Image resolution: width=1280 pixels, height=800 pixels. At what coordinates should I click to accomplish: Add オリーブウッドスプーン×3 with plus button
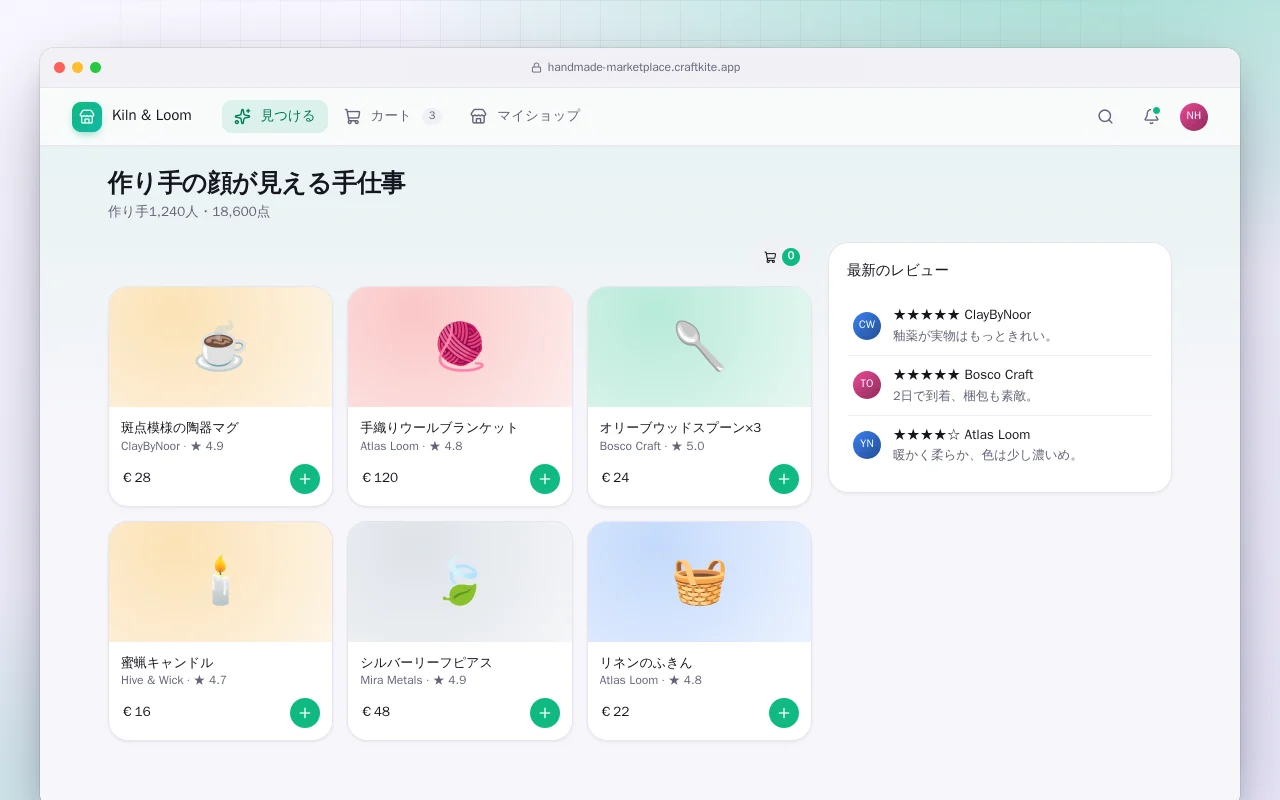[784, 479]
